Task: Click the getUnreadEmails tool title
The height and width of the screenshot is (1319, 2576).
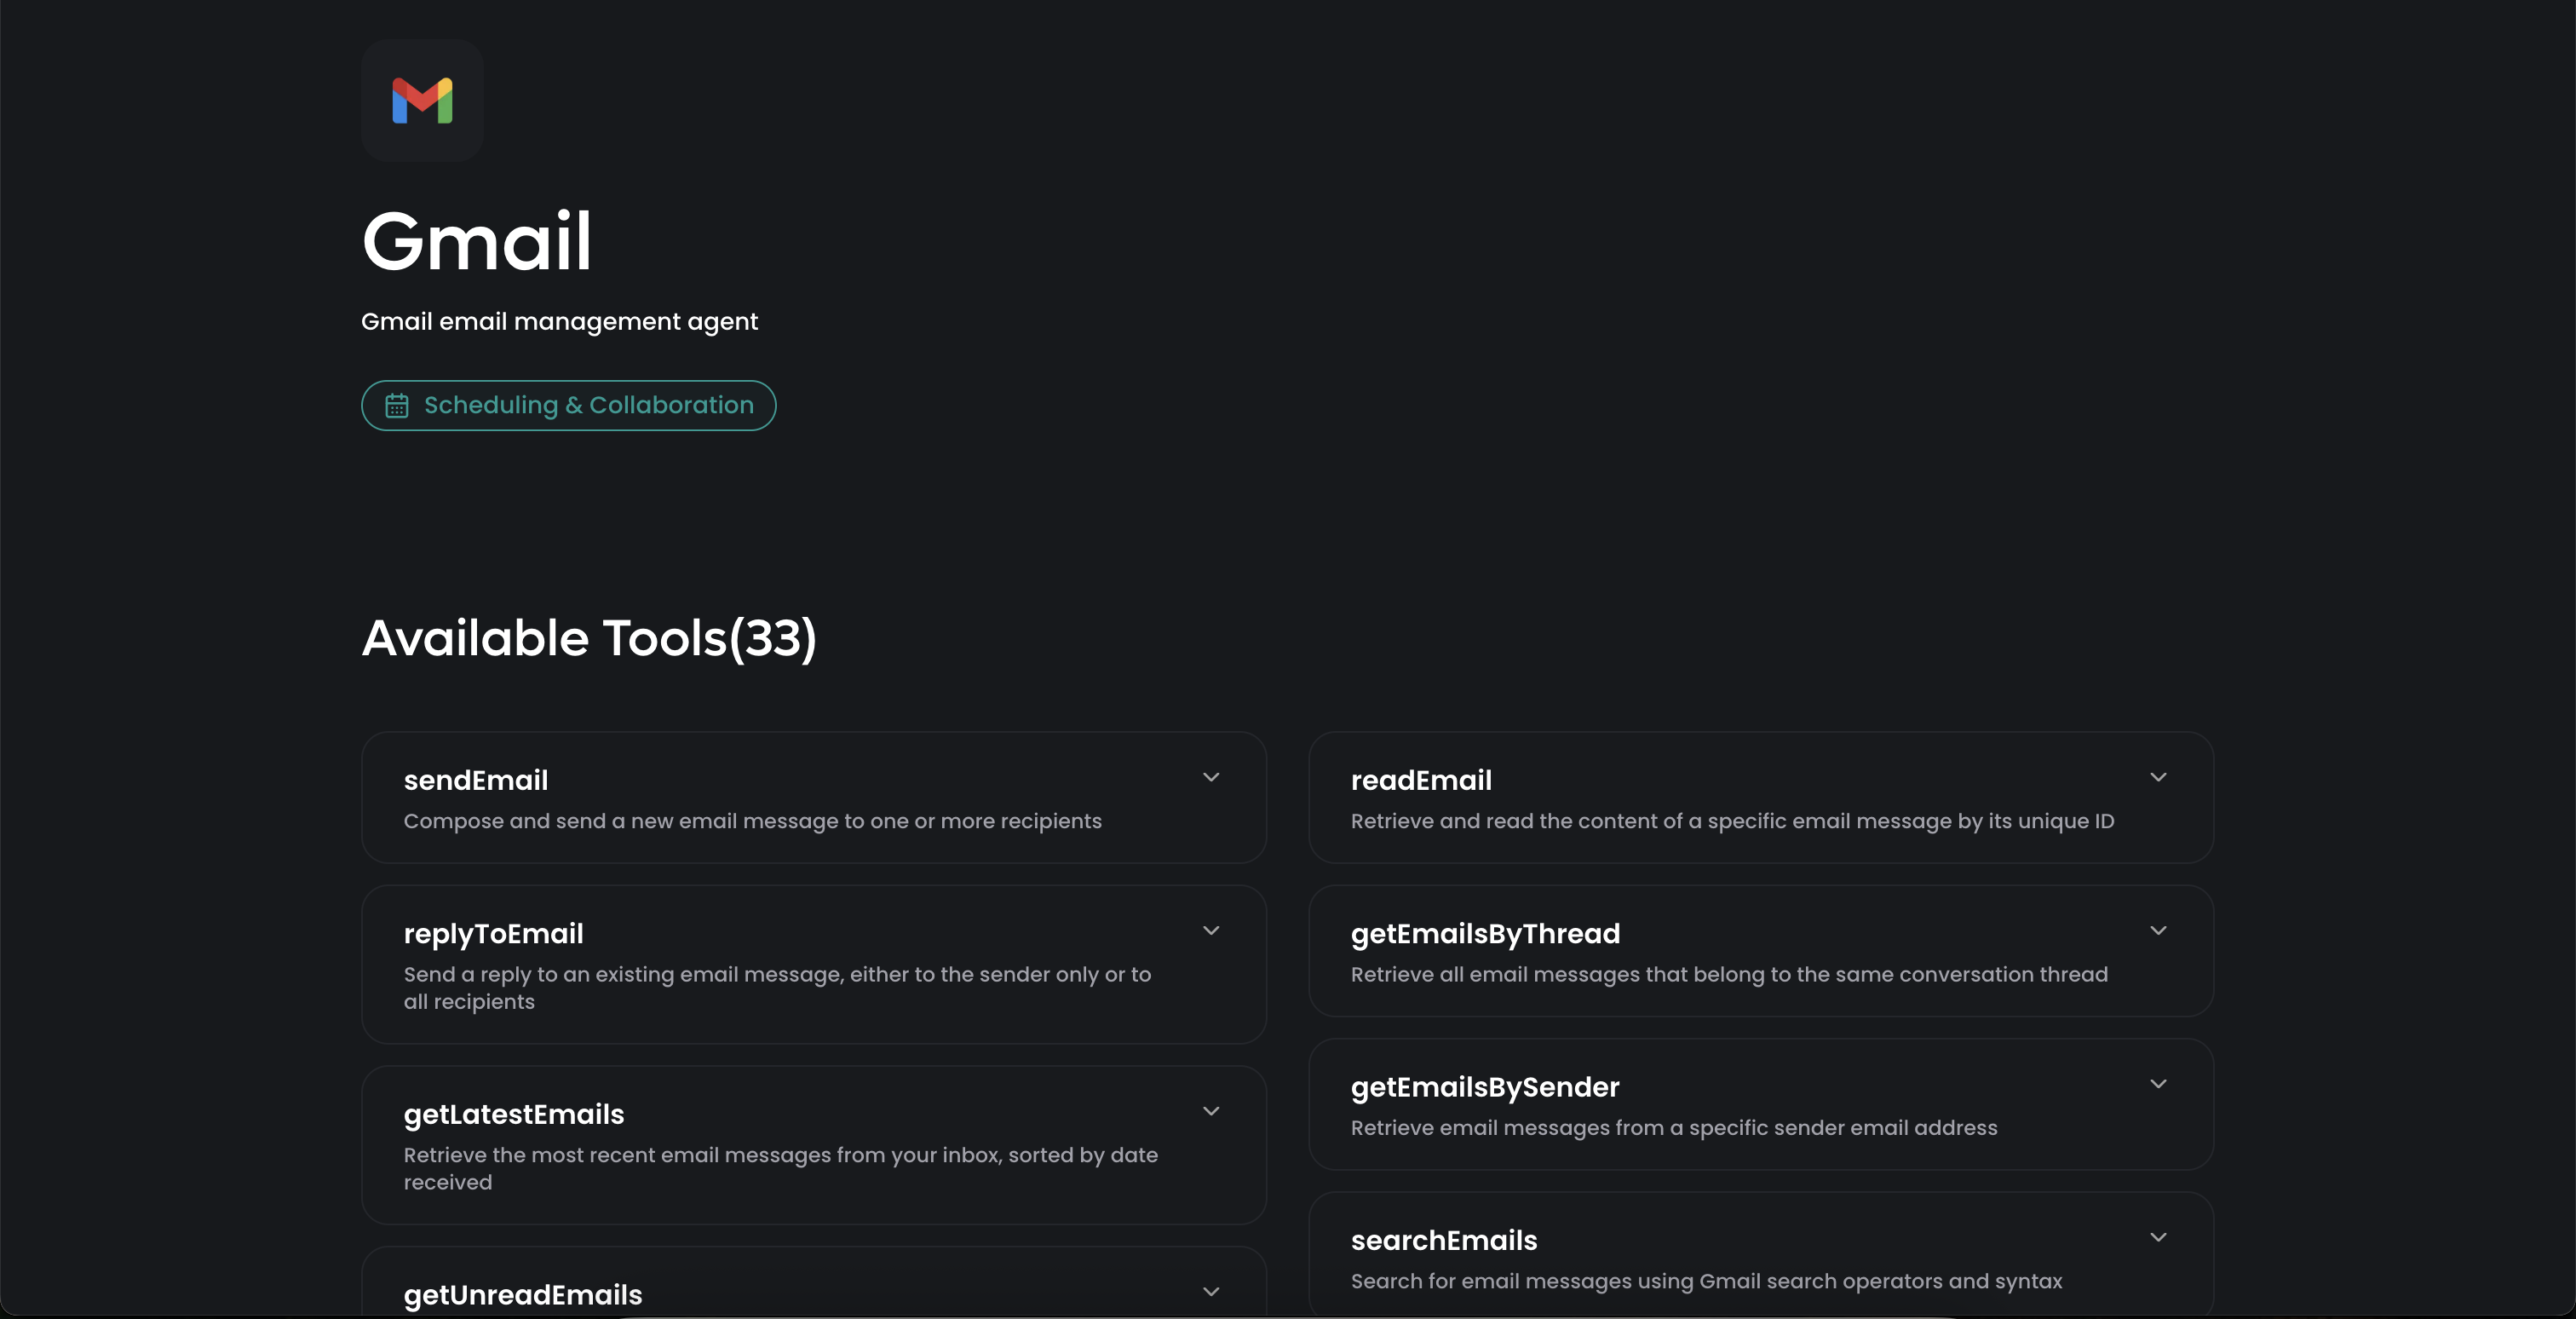Action: [x=522, y=1295]
